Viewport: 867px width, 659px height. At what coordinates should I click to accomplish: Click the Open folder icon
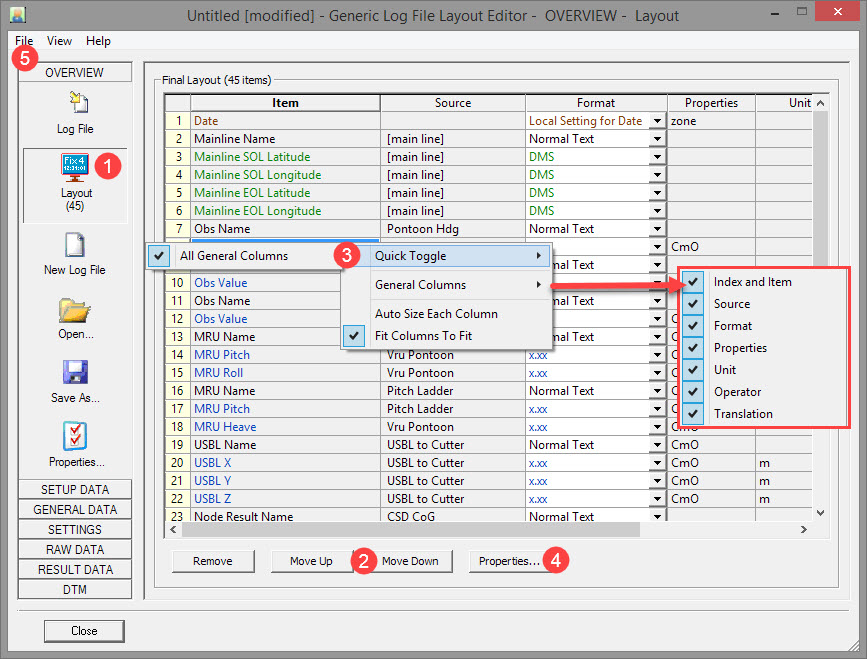[x=75, y=309]
